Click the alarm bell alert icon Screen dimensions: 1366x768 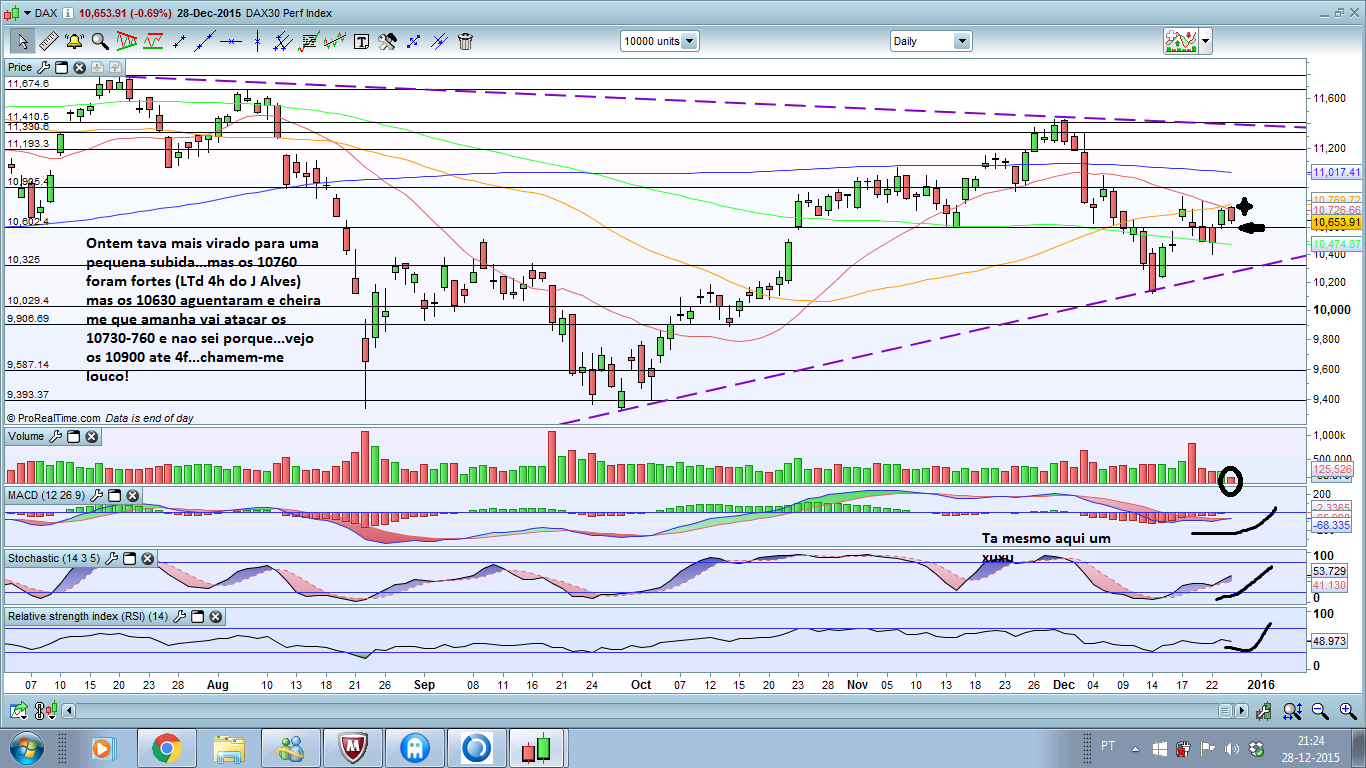pos(74,41)
